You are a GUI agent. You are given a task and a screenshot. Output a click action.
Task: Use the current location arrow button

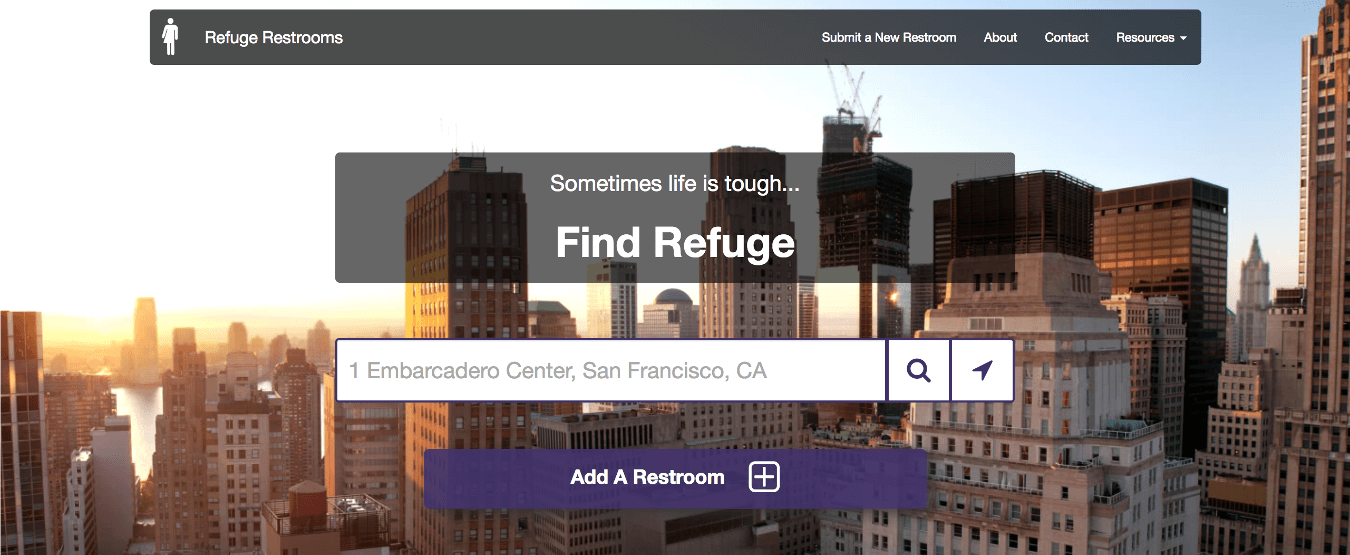[x=982, y=371]
